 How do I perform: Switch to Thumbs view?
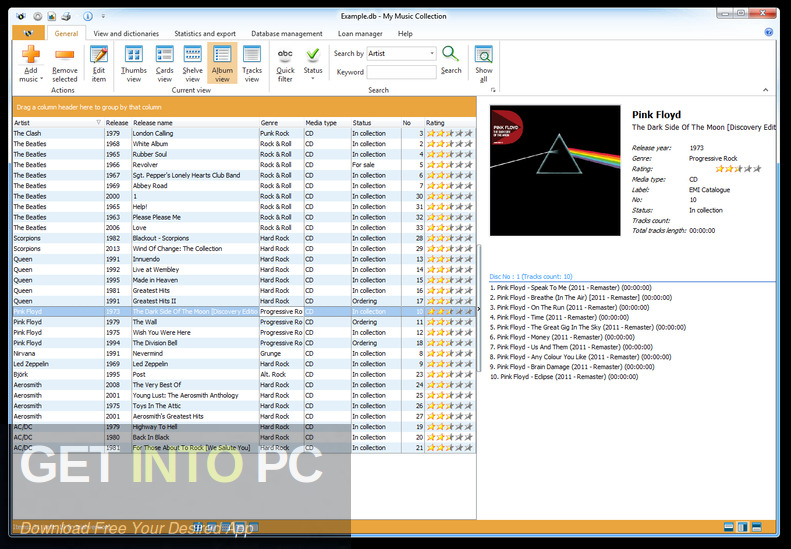[x=134, y=64]
